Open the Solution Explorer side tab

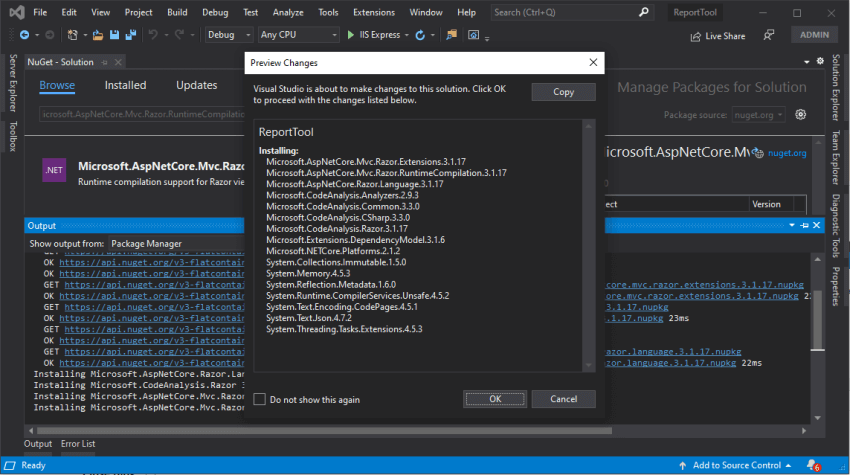835,87
